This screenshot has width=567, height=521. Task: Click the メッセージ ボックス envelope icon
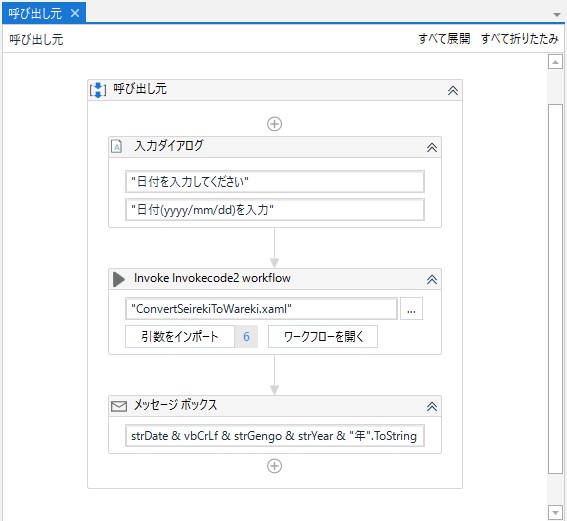click(x=119, y=406)
